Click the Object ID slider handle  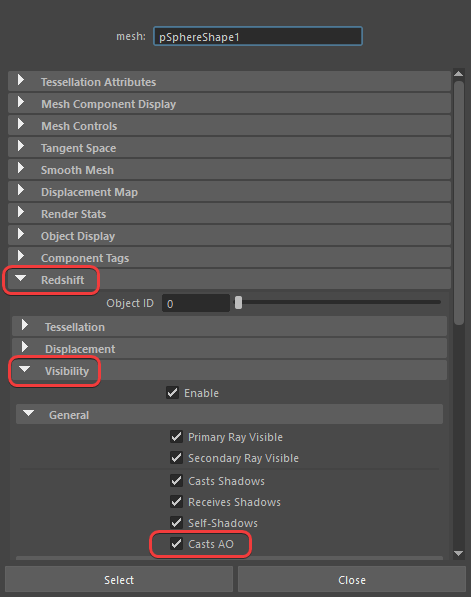[x=238, y=303]
